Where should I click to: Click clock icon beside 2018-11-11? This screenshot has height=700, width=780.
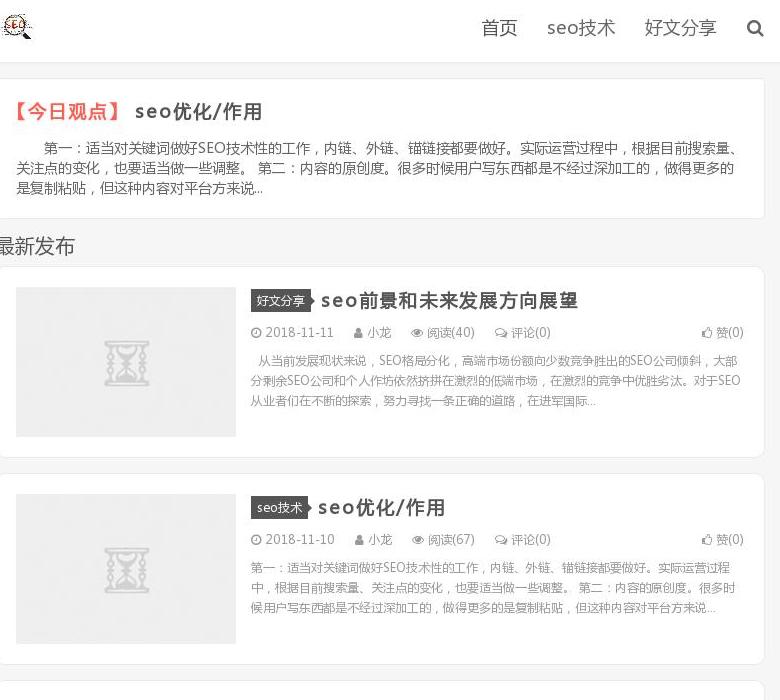pos(256,333)
